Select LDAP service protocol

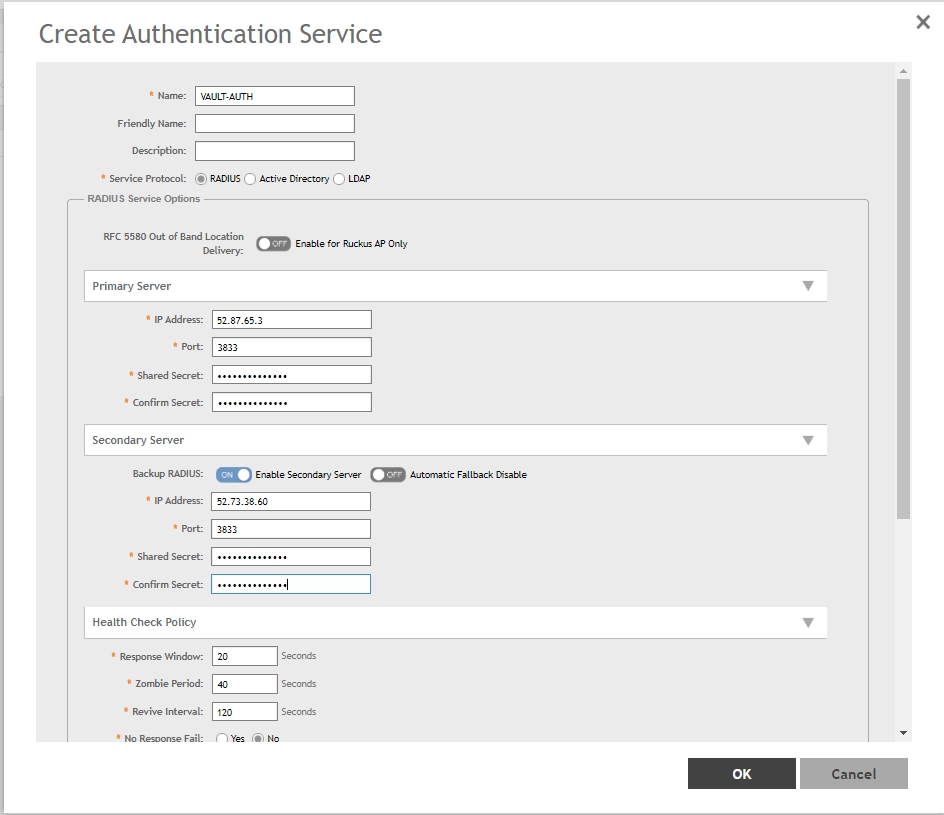[x=339, y=179]
